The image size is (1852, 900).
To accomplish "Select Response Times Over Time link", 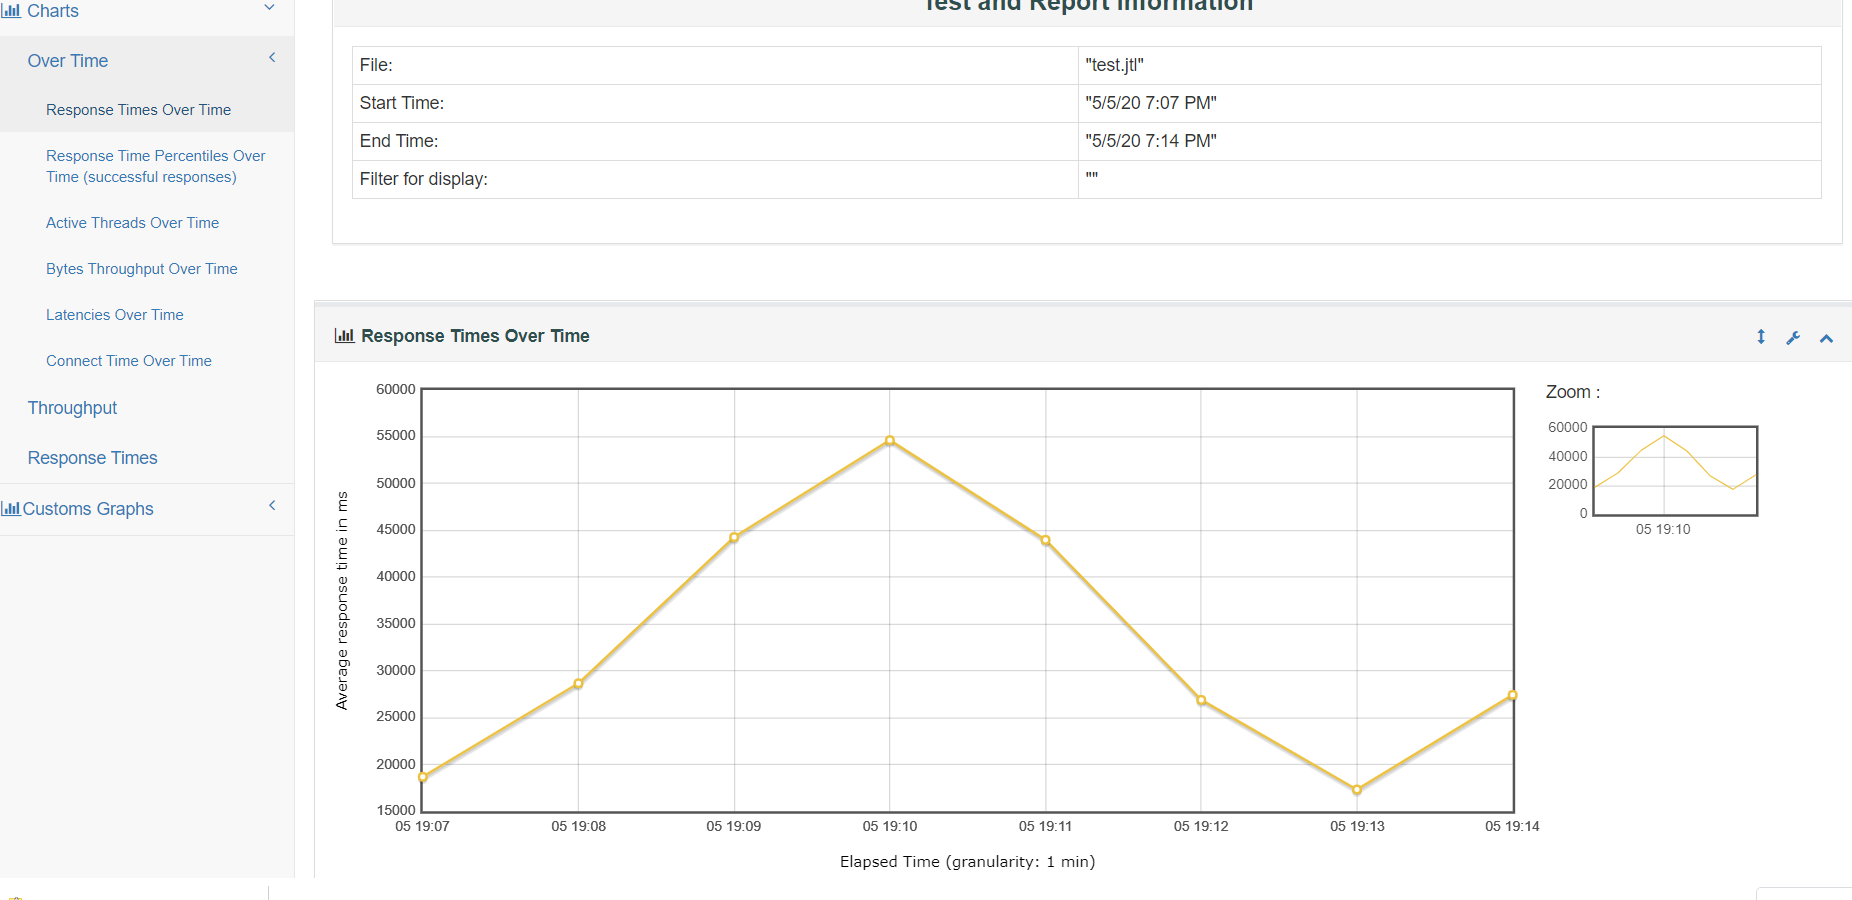I will 138,110.
